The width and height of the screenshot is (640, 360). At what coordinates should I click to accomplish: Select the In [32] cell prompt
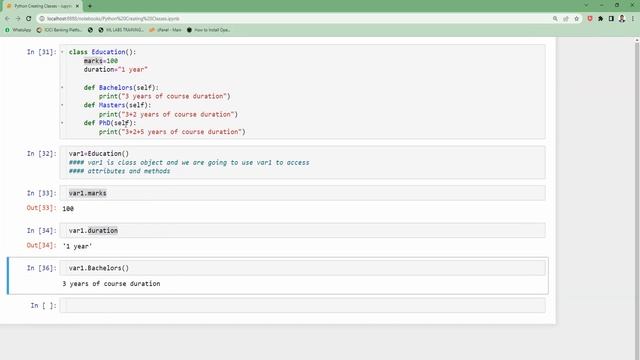[41, 153]
